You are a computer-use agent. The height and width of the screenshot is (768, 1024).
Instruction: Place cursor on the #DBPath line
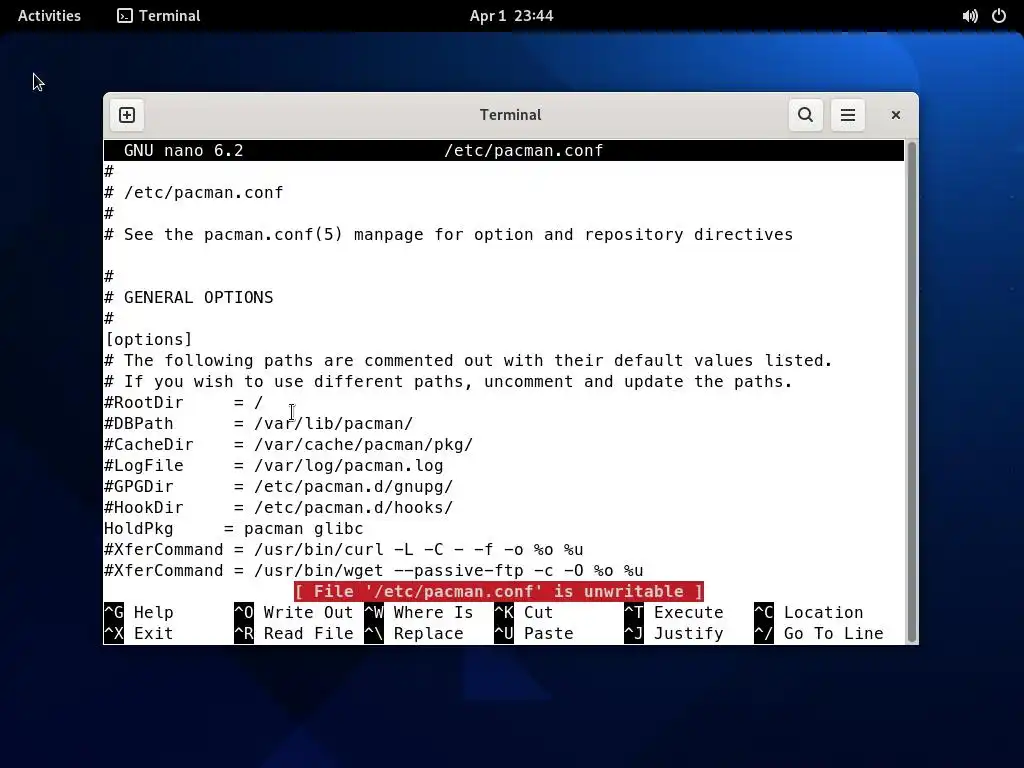(259, 424)
